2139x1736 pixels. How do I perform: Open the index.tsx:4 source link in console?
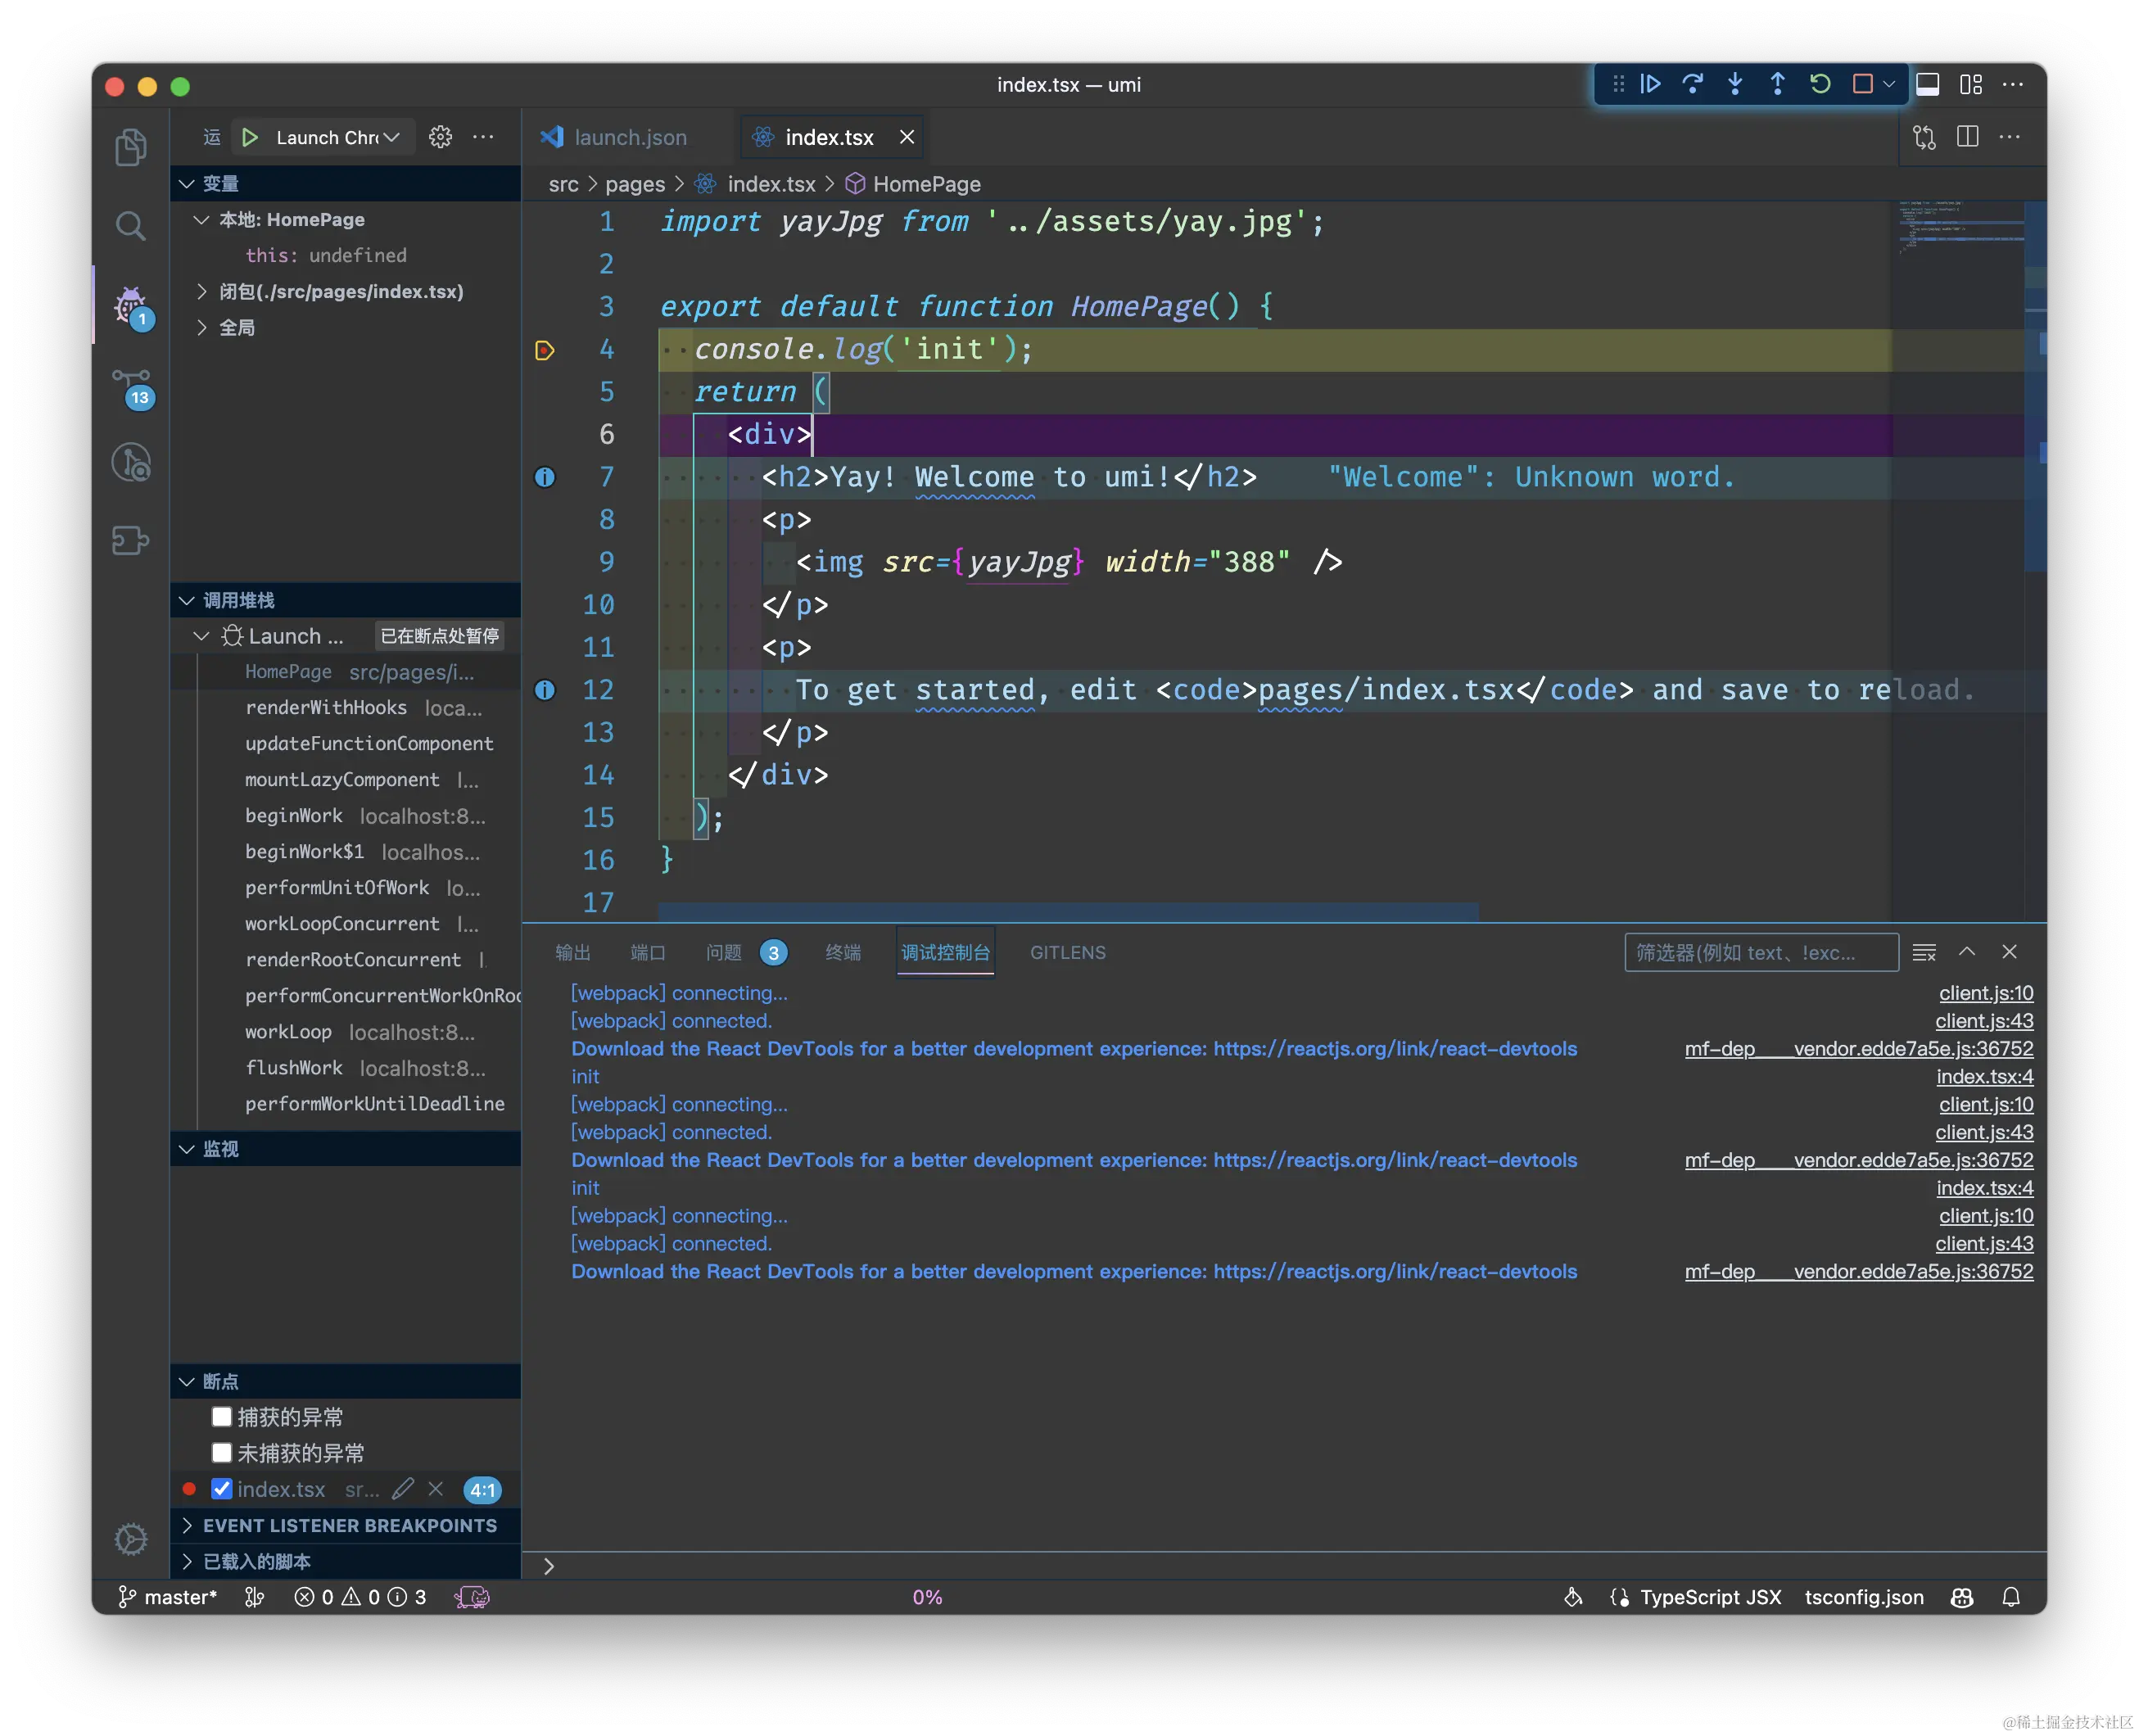(x=1984, y=1077)
